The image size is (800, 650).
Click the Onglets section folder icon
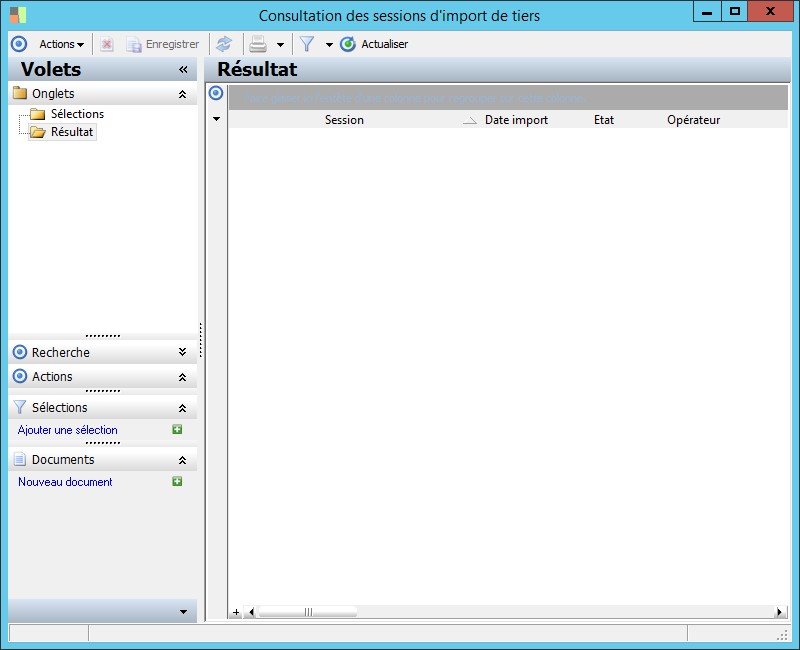click(20, 93)
